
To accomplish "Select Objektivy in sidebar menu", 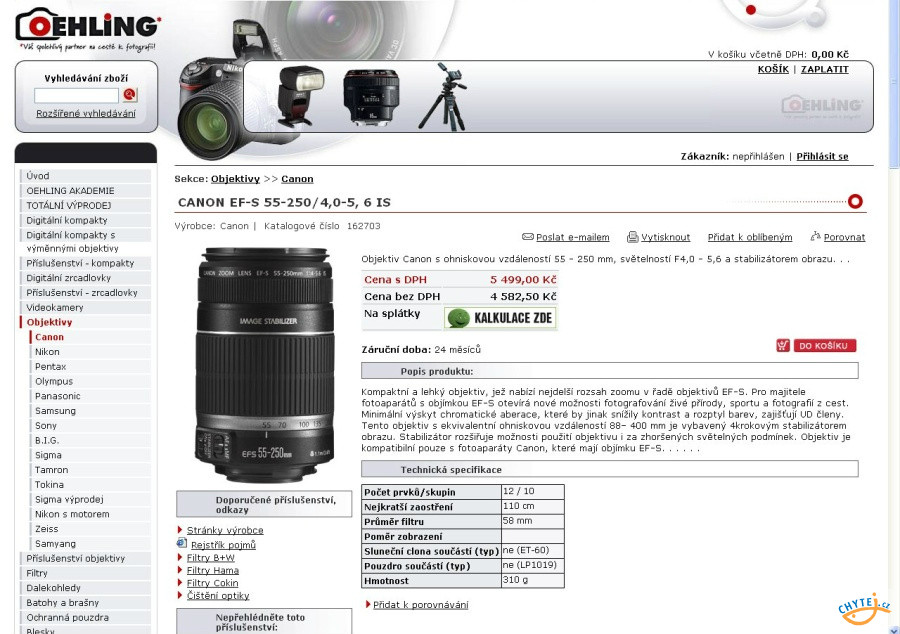I will point(86,322).
